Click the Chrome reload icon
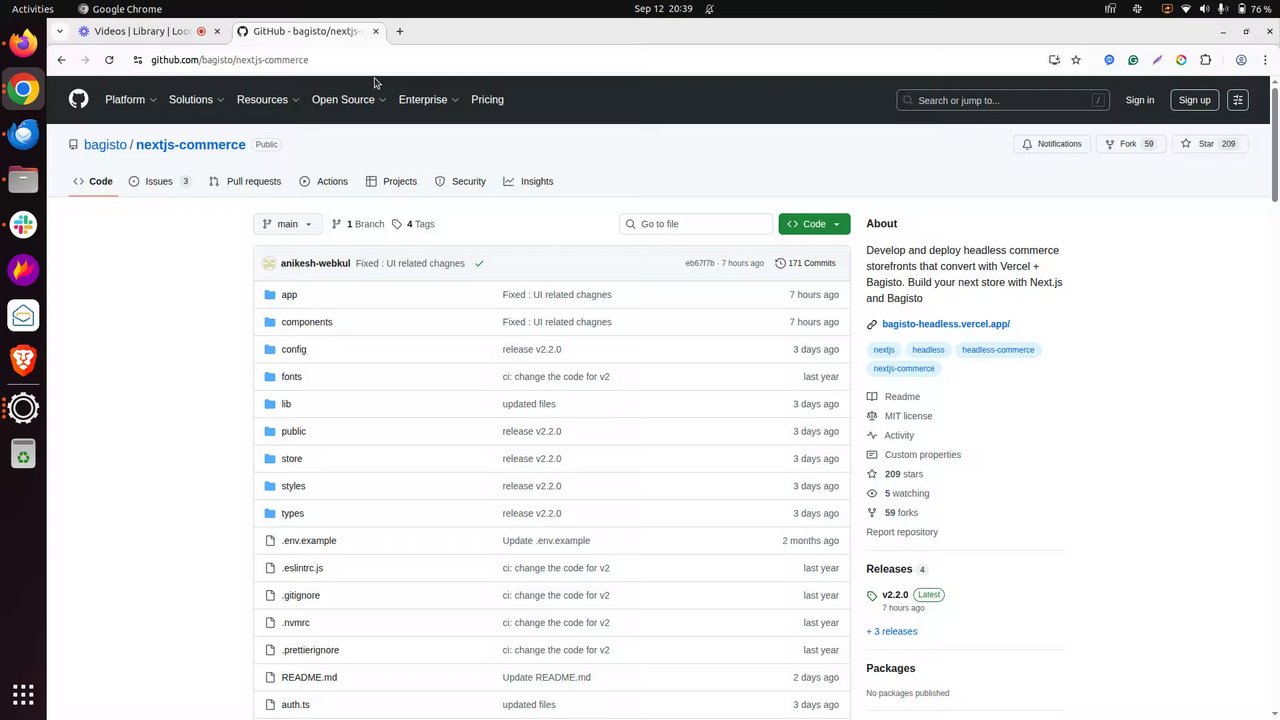Screen dimensions: 1280x720 coord(109,60)
